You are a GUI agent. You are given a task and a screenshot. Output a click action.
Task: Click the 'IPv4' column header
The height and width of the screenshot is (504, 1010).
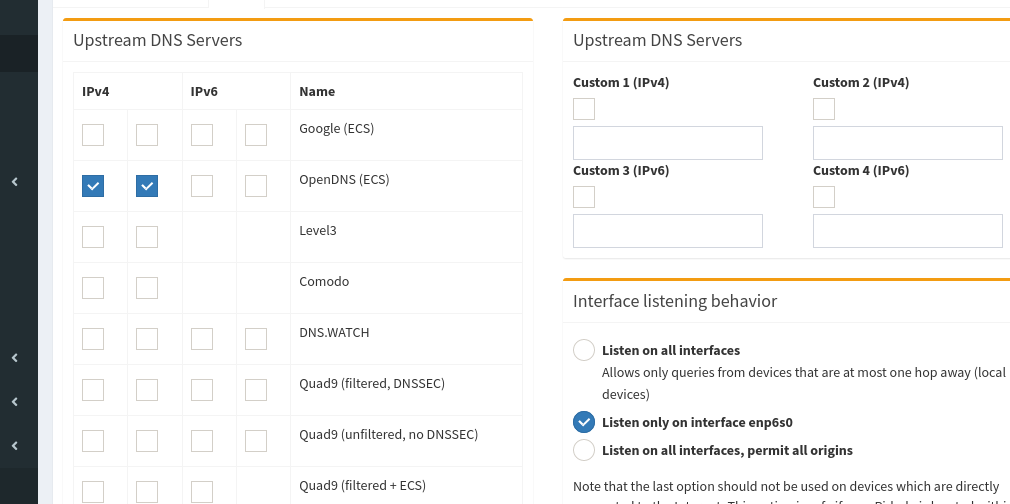(96, 92)
